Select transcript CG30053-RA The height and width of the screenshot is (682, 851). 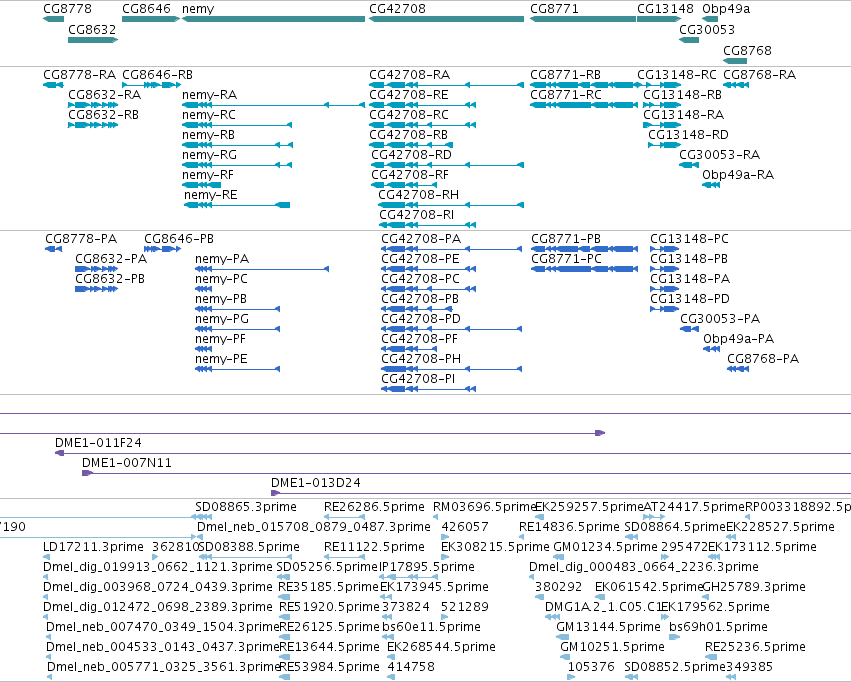[689, 165]
